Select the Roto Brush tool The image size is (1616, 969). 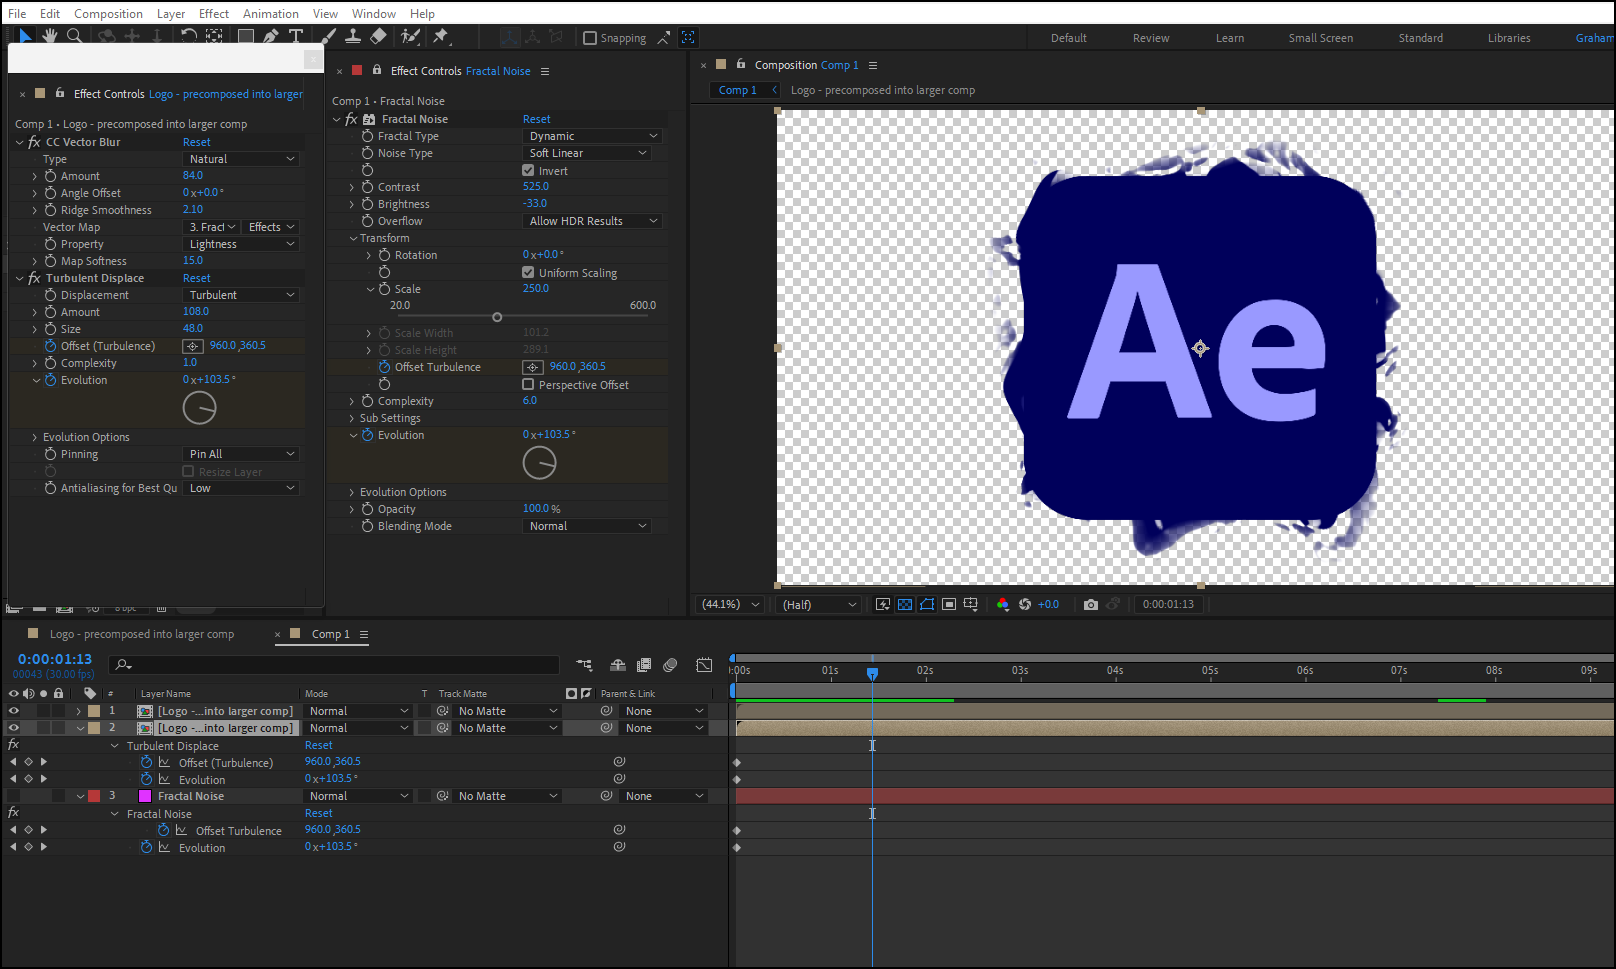tap(410, 36)
